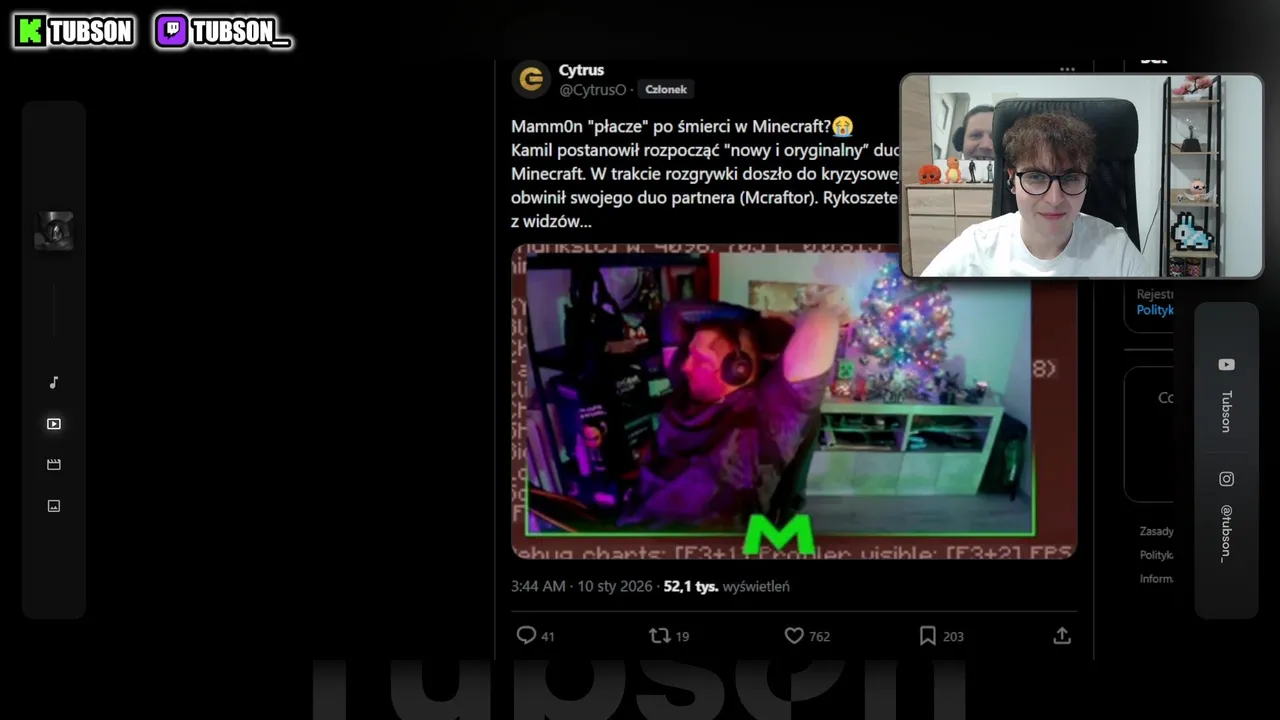Click the share upload icon of the tweet
This screenshot has height=720, width=1280.
(x=1062, y=635)
